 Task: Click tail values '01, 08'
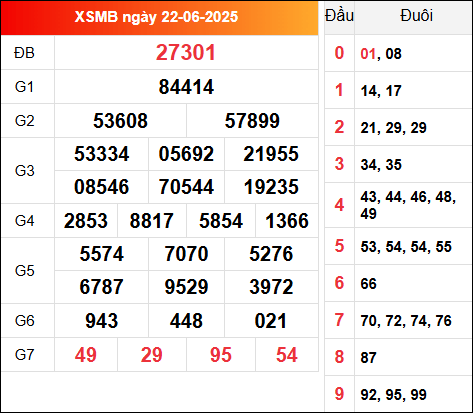pyautogui.click(x=381, y=54)
